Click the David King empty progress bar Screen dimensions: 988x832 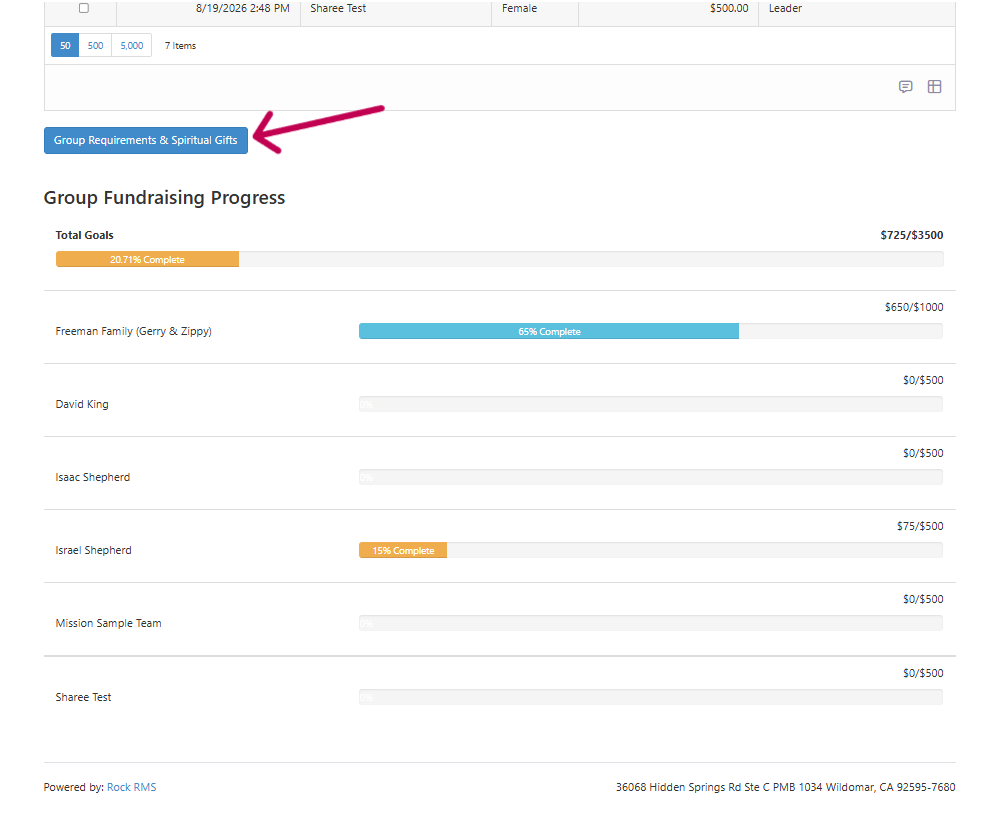(x=651, y=404)
